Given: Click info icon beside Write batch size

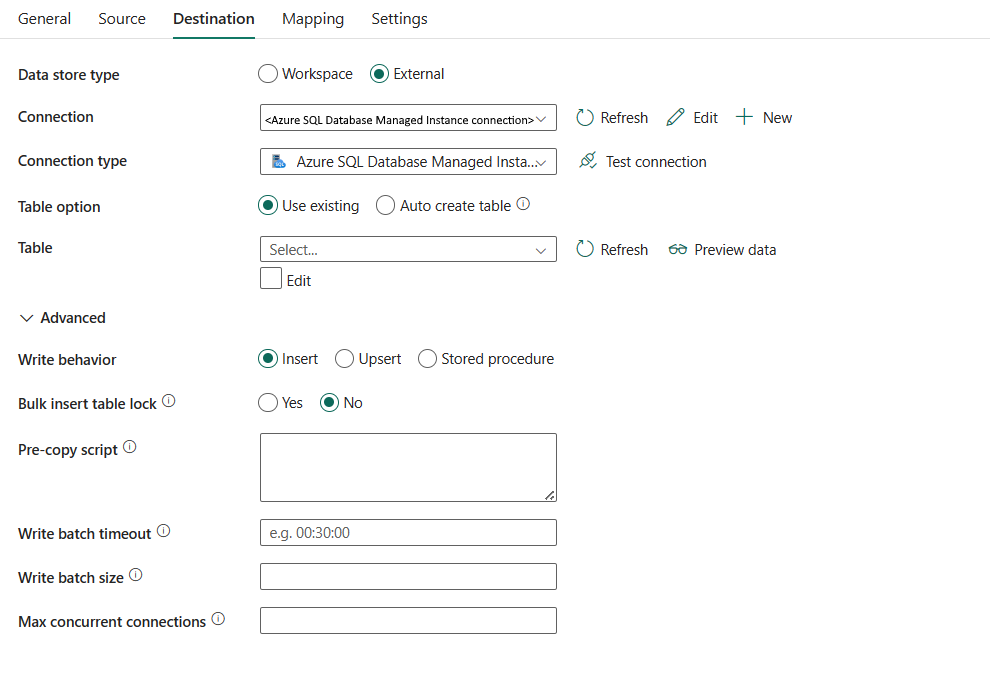Looking at the screenshot, I should (136, 575).
